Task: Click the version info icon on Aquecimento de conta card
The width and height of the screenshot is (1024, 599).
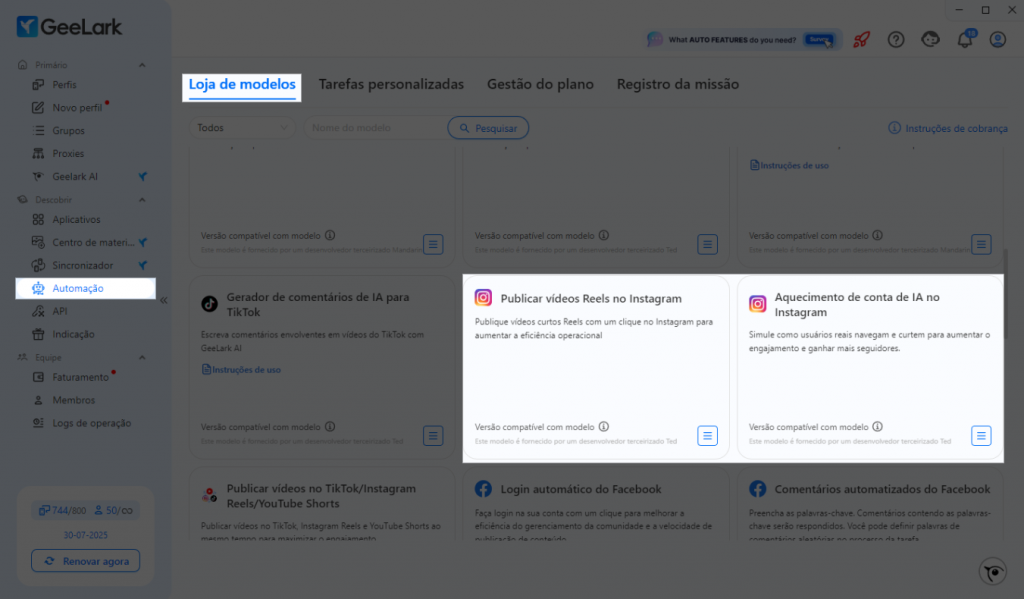Action: point(878,427)
